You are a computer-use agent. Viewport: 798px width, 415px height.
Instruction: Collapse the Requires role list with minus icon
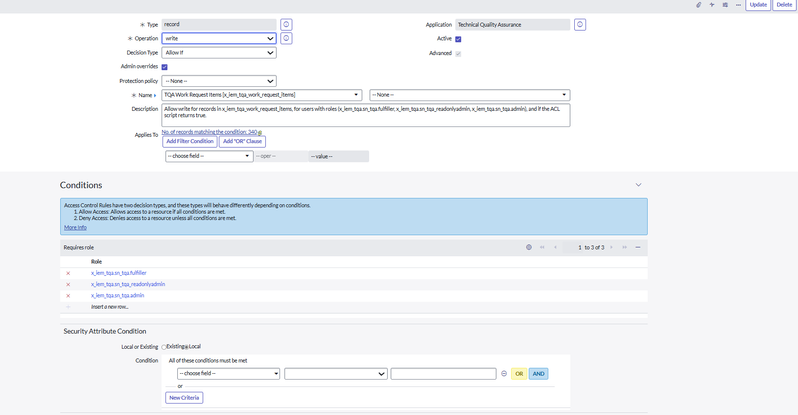click(638, 247)
